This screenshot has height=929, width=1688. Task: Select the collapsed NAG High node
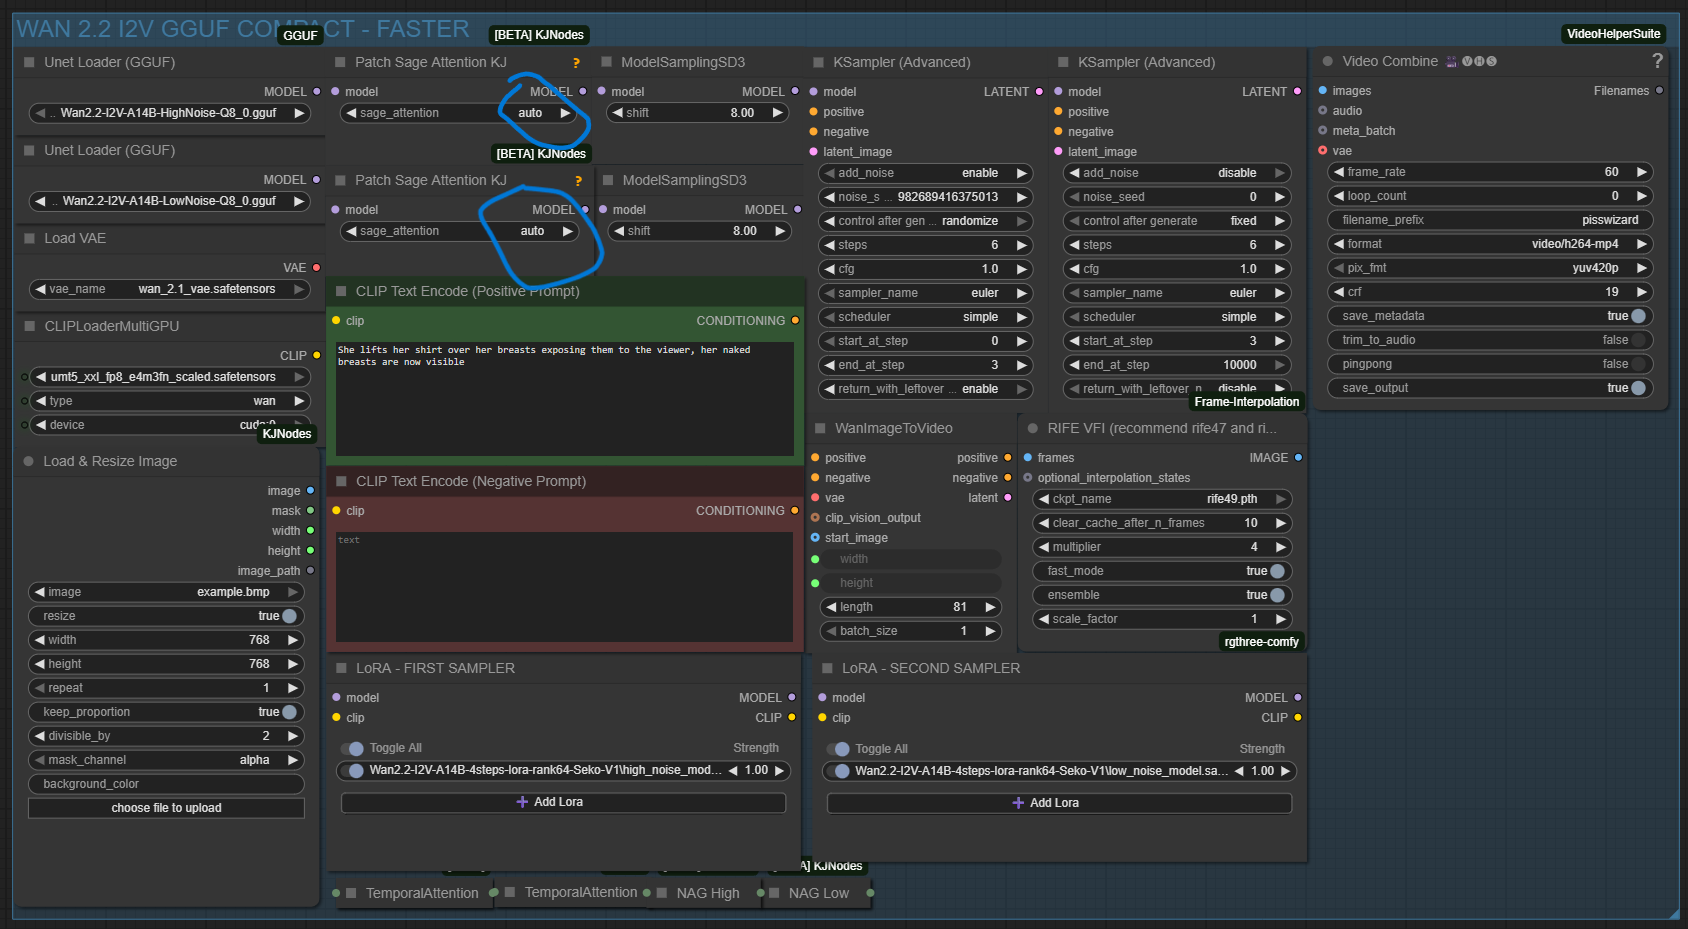coord(707,893)
